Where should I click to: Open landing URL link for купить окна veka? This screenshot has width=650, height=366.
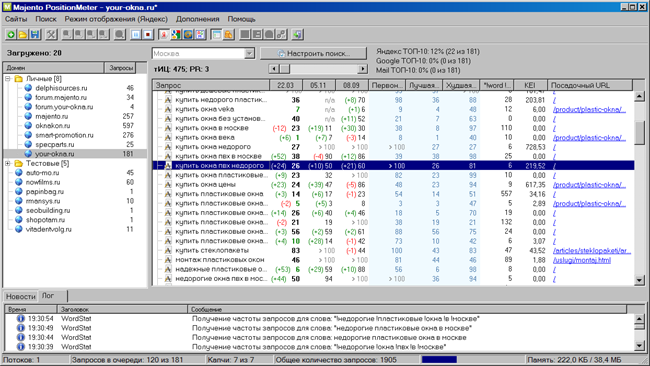pyautogui.click(x=589, y=109)
